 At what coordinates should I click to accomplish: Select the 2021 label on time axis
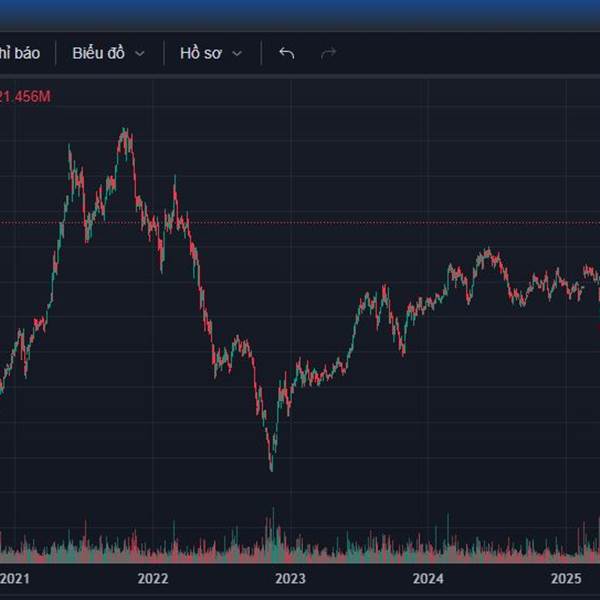[x=14, y=578]
